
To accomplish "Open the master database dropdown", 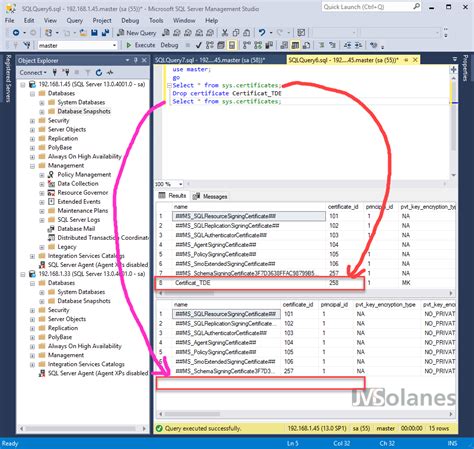I will click(x=114, y=45).
